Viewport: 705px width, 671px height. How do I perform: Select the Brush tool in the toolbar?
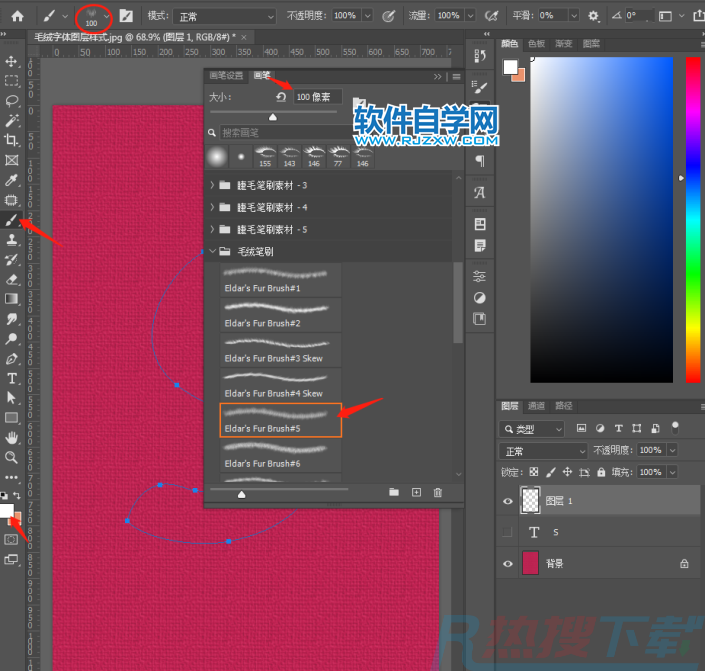coord(12,219)
